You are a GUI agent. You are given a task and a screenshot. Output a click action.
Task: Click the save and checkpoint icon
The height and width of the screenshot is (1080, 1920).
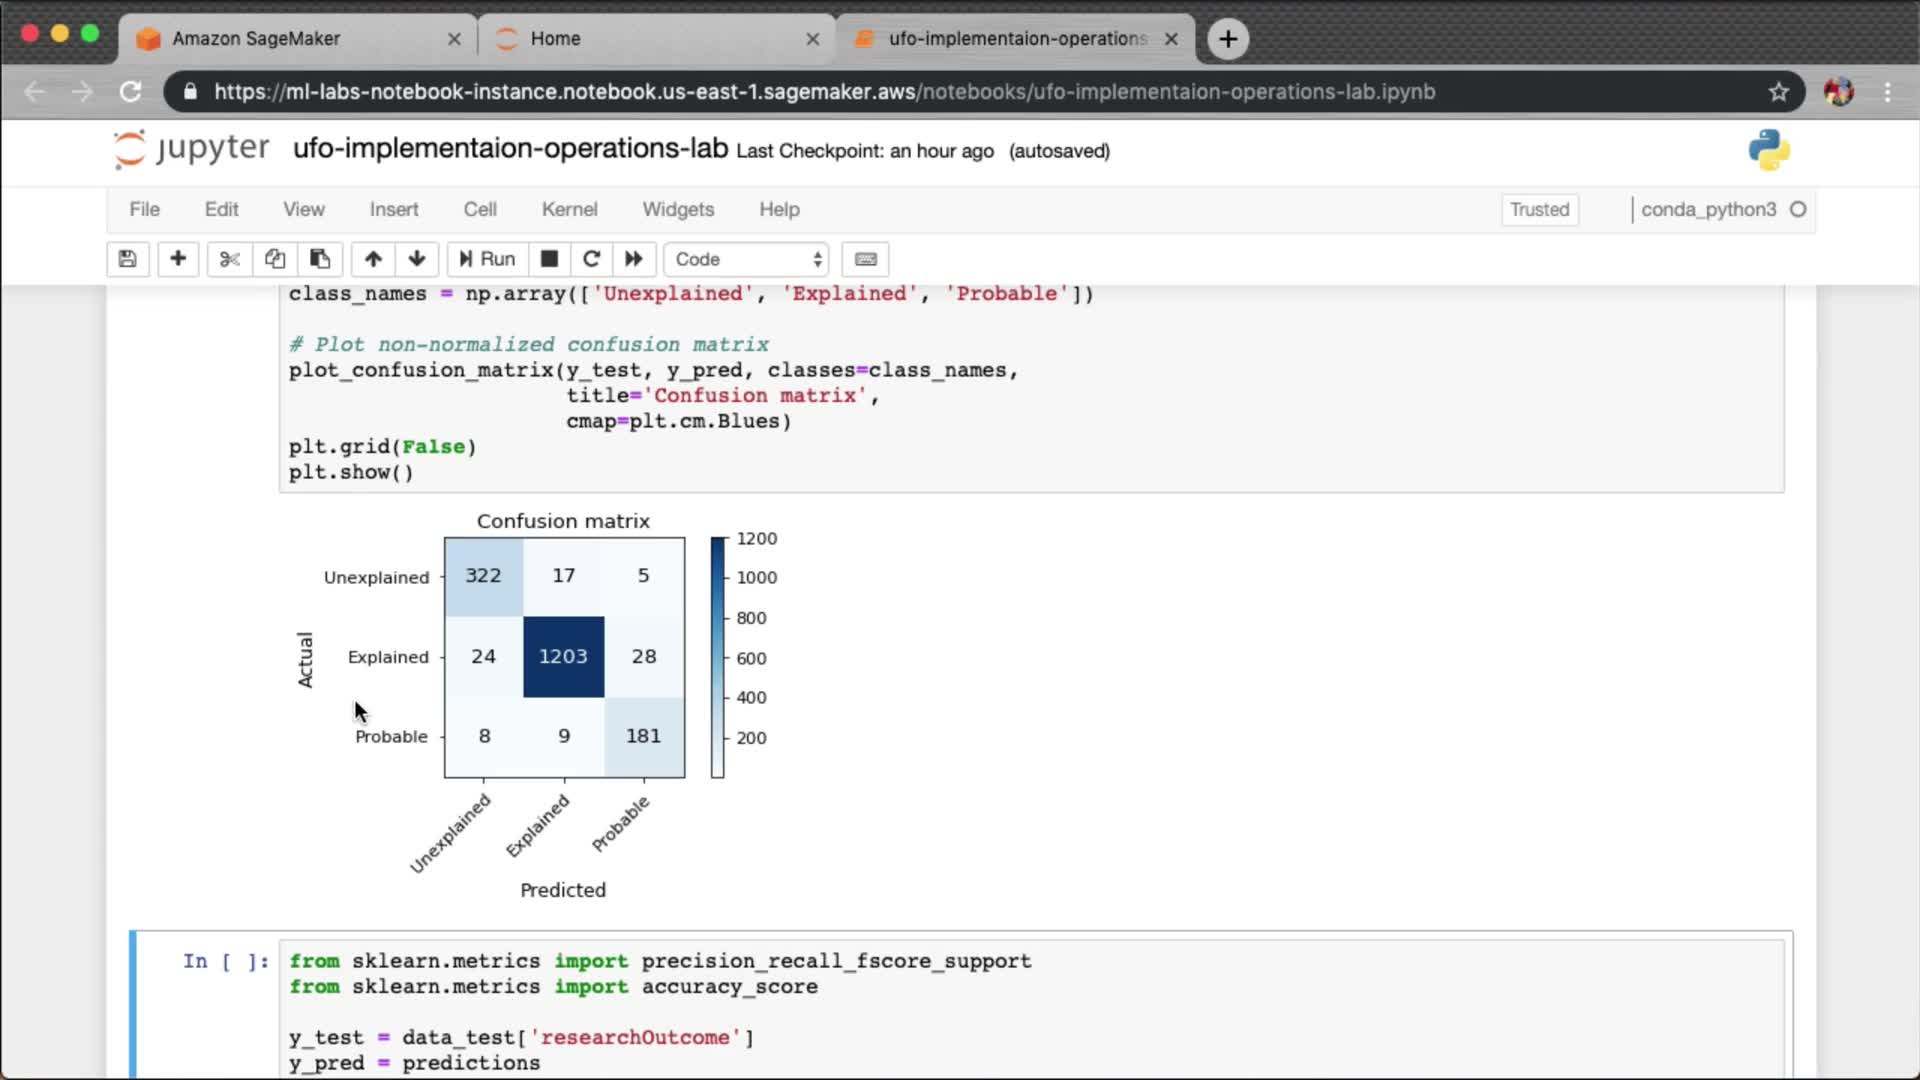click(127, 259)
